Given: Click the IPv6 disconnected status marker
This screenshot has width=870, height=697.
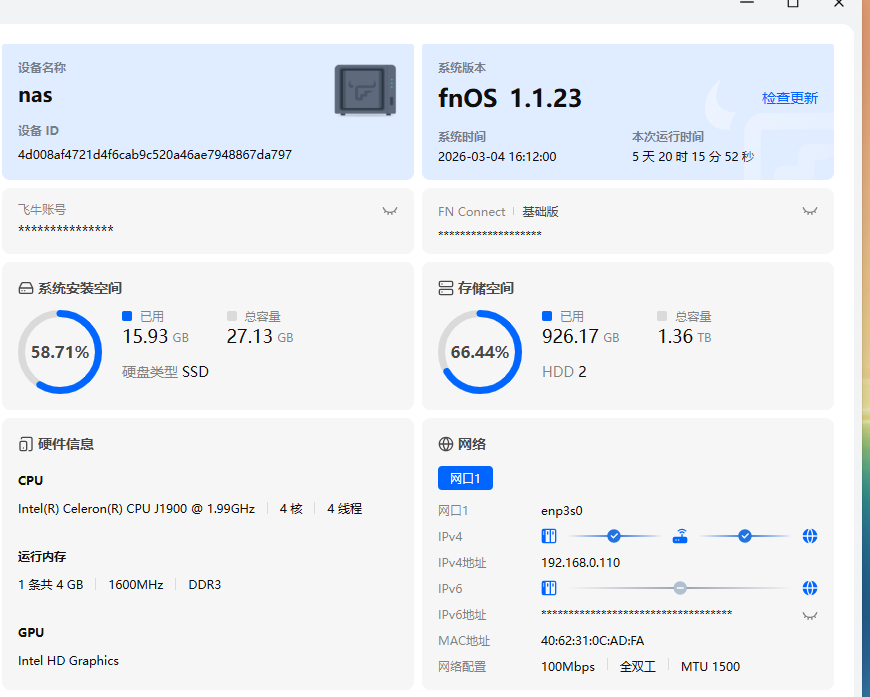Looking at the screenshot, I should [x=680, y=588].
